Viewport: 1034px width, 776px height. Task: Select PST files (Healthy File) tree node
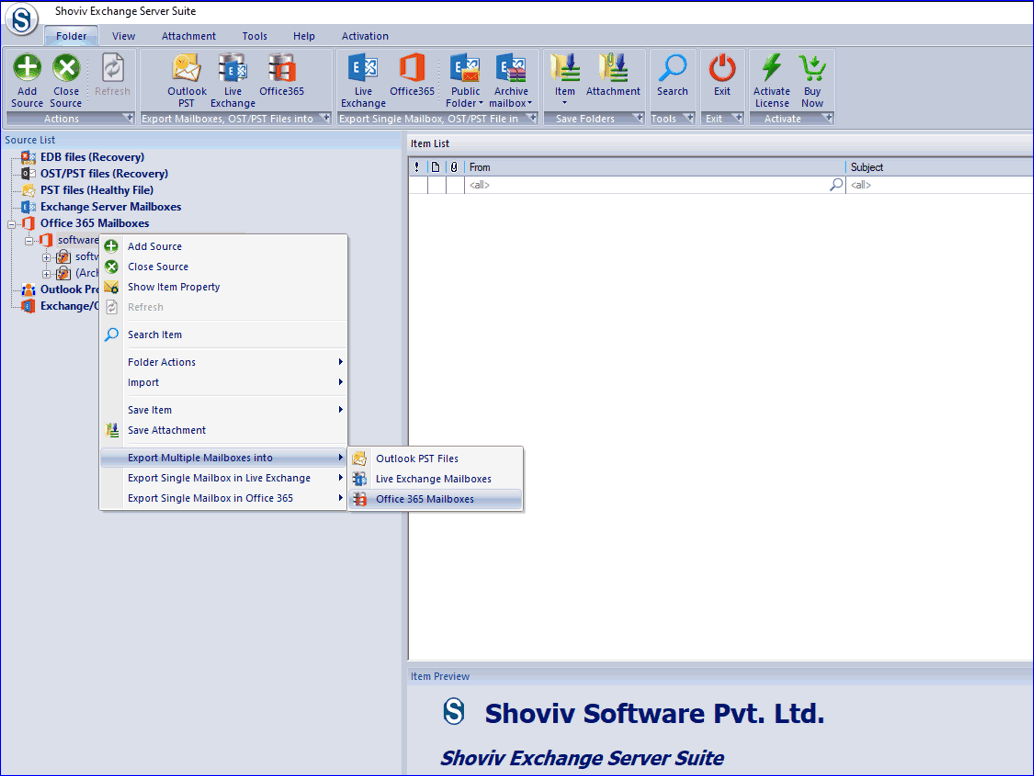coord(97,190)
